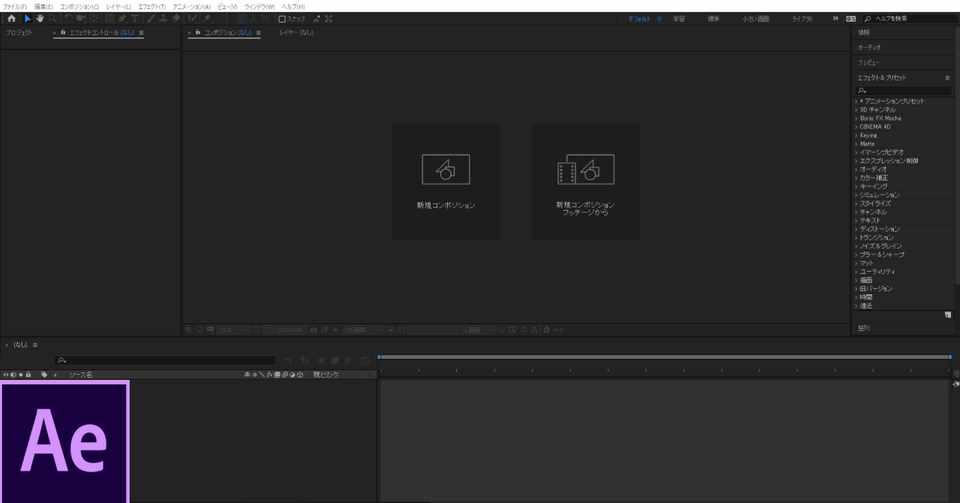Open the ウィンドウ menu
The image size is (960, 503).
259,6
